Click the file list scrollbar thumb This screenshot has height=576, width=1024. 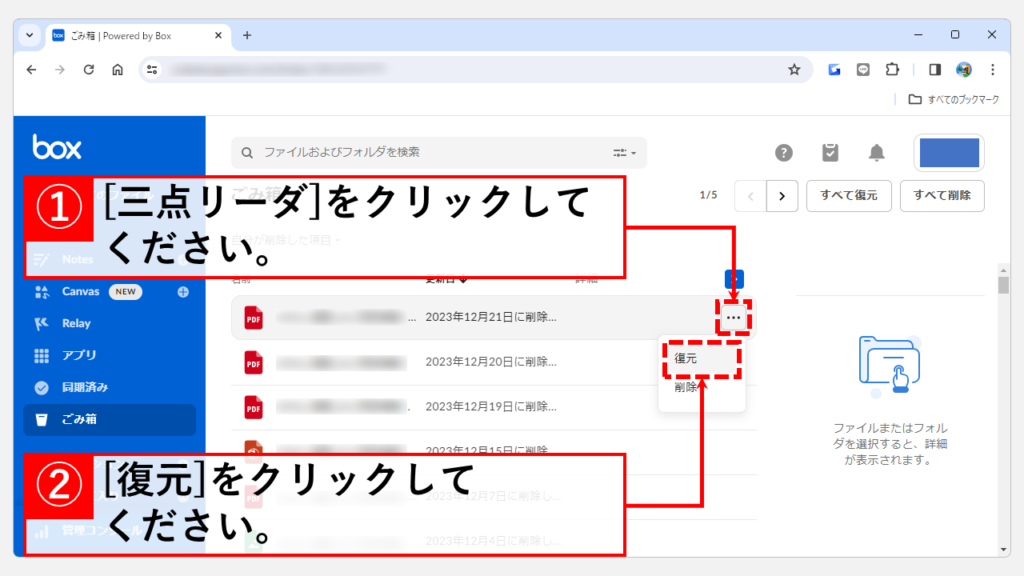pos(1004,285)
